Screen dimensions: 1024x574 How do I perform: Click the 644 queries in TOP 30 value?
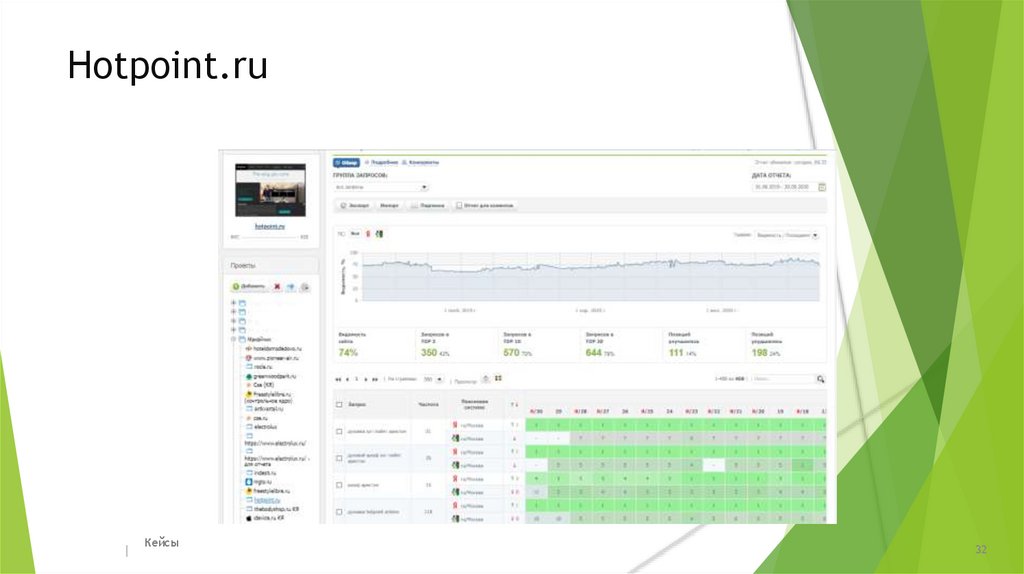coord(593,353)
